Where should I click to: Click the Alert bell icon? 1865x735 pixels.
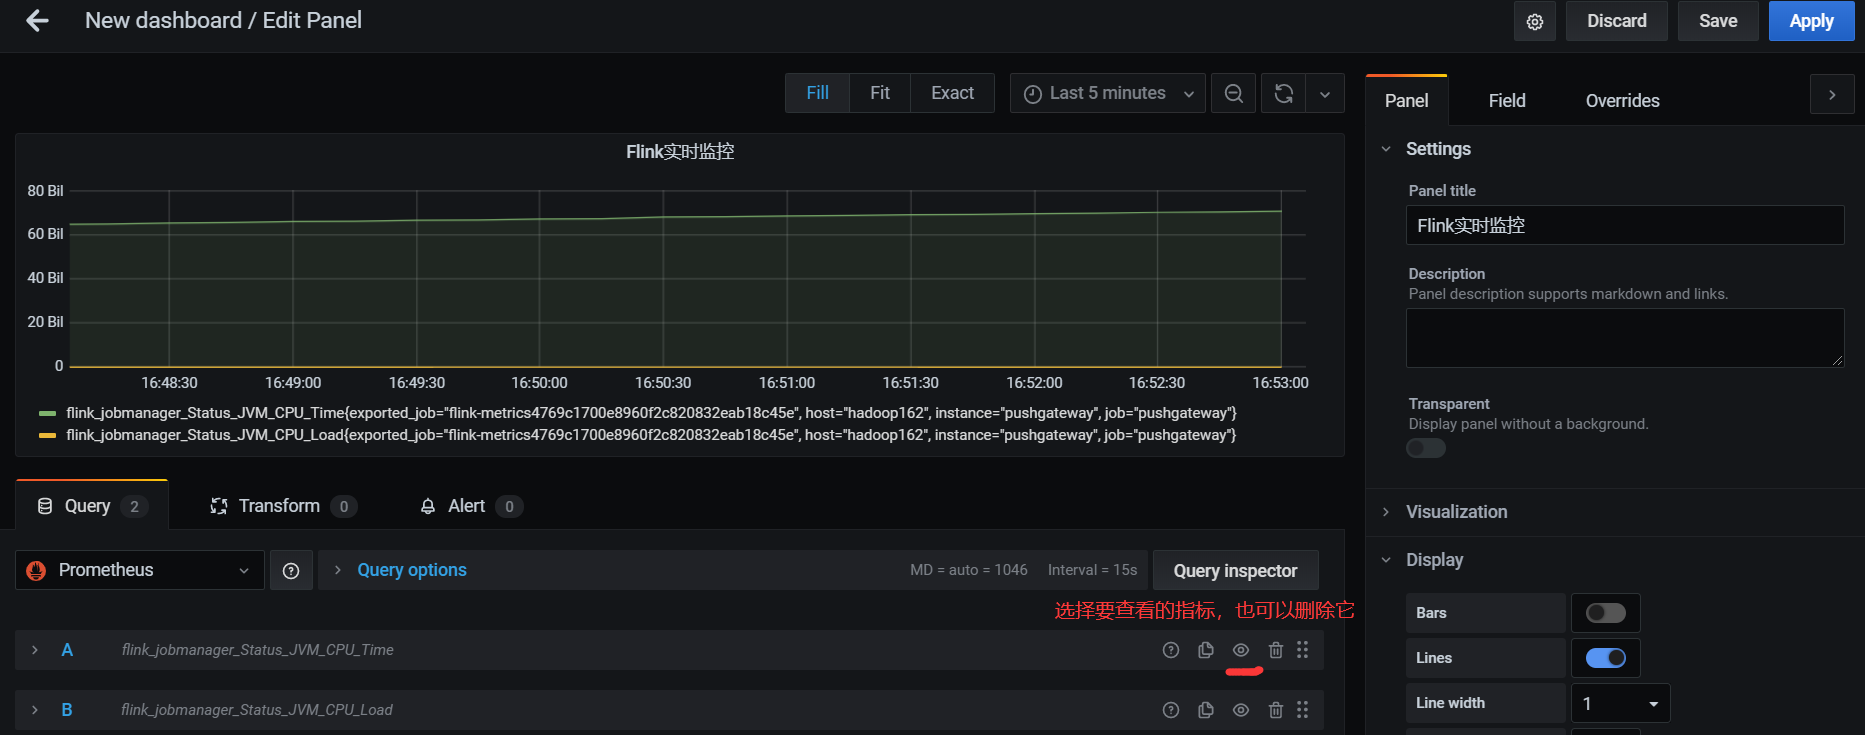click(x=428, y=506)
